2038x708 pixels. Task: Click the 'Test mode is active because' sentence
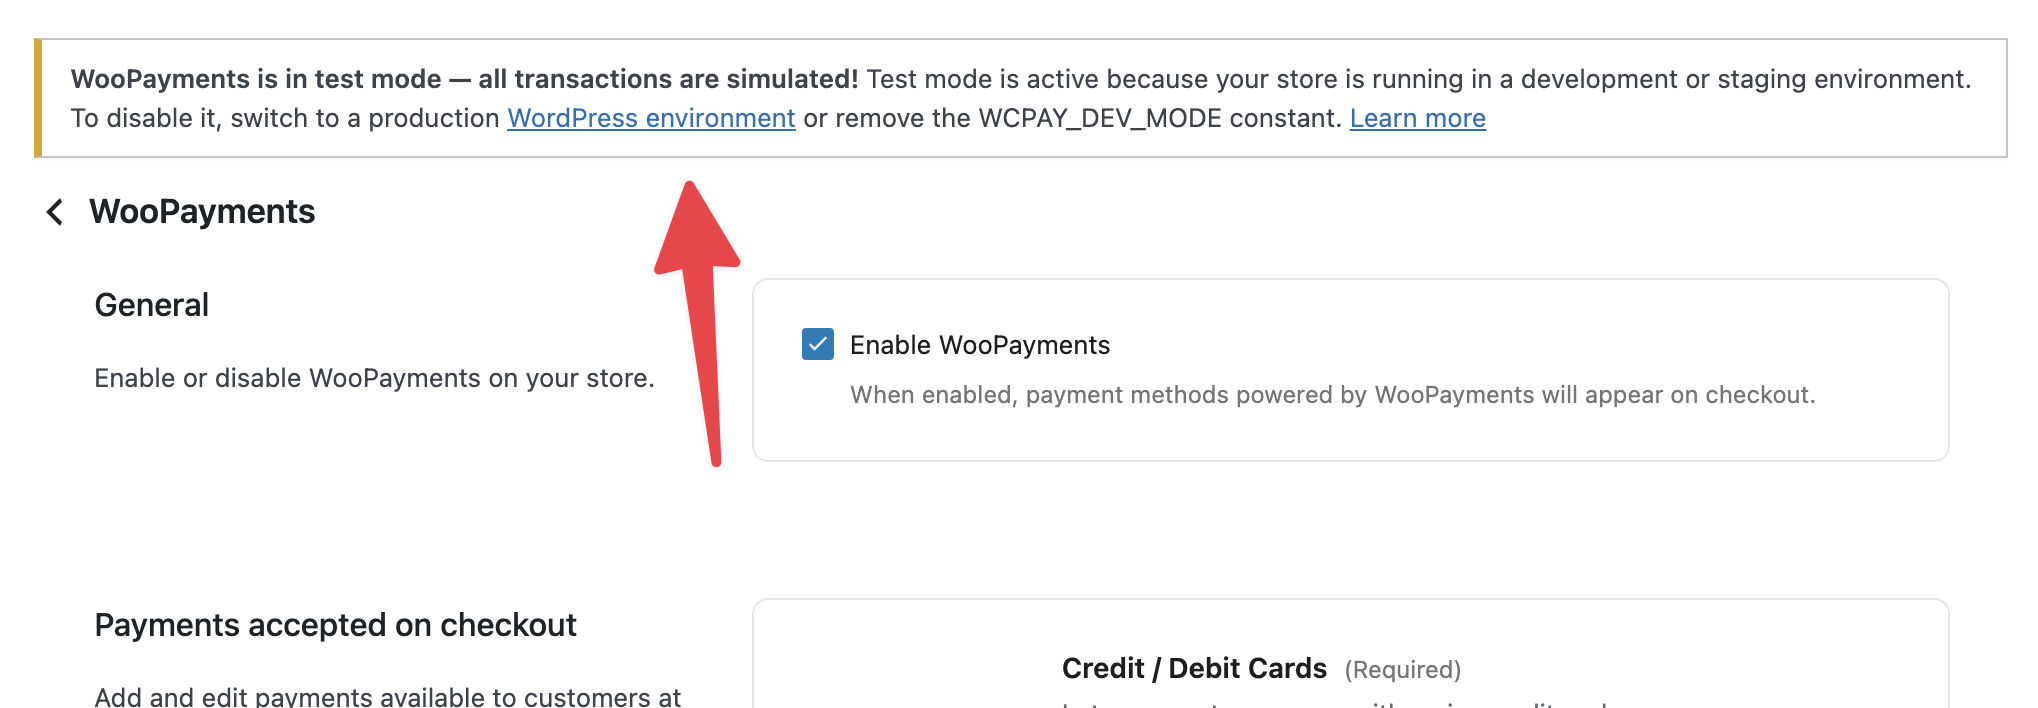1418,79
